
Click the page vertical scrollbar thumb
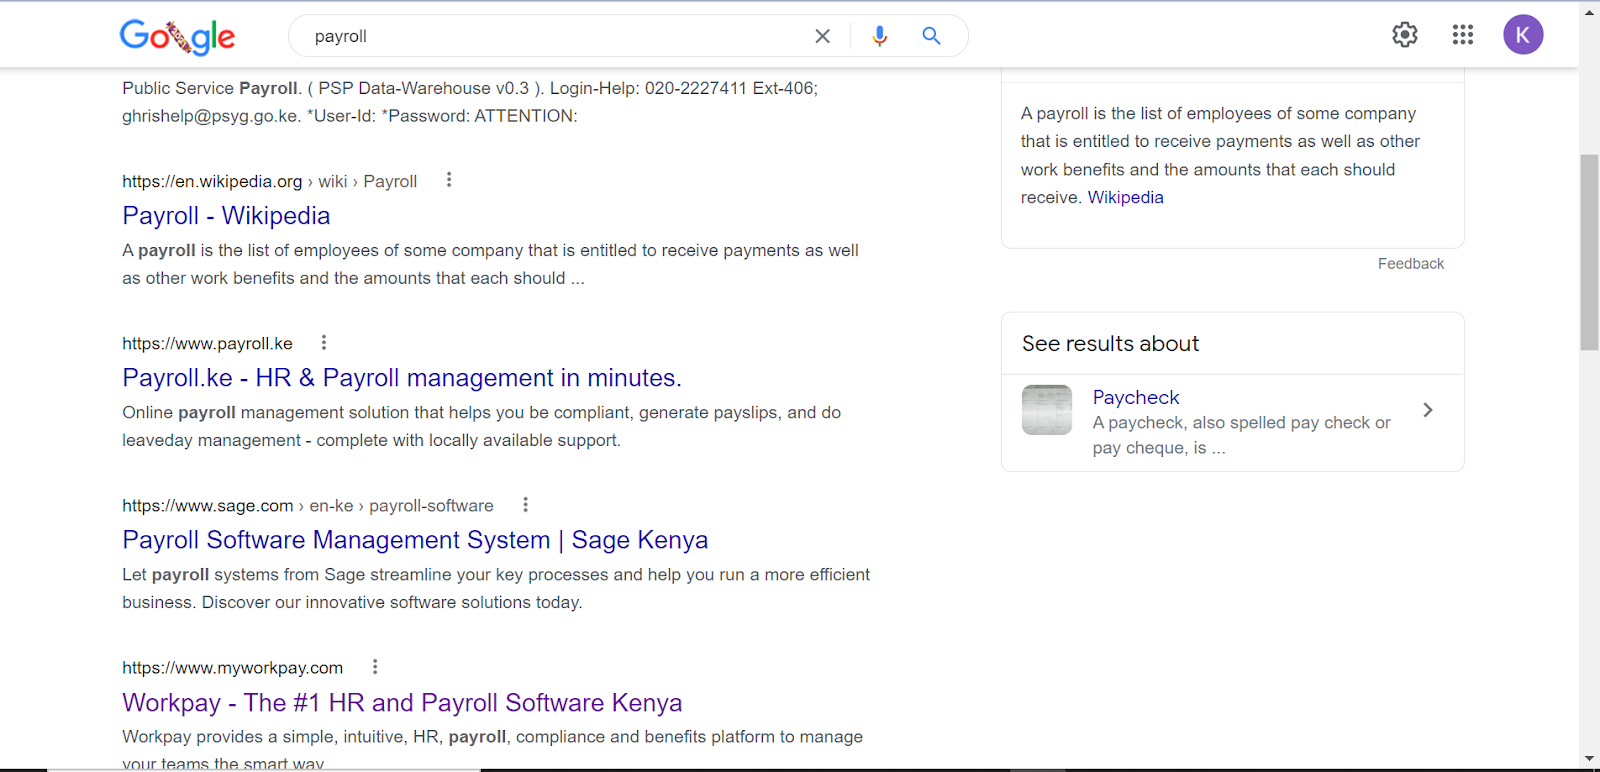click(x=1589, y=252)
